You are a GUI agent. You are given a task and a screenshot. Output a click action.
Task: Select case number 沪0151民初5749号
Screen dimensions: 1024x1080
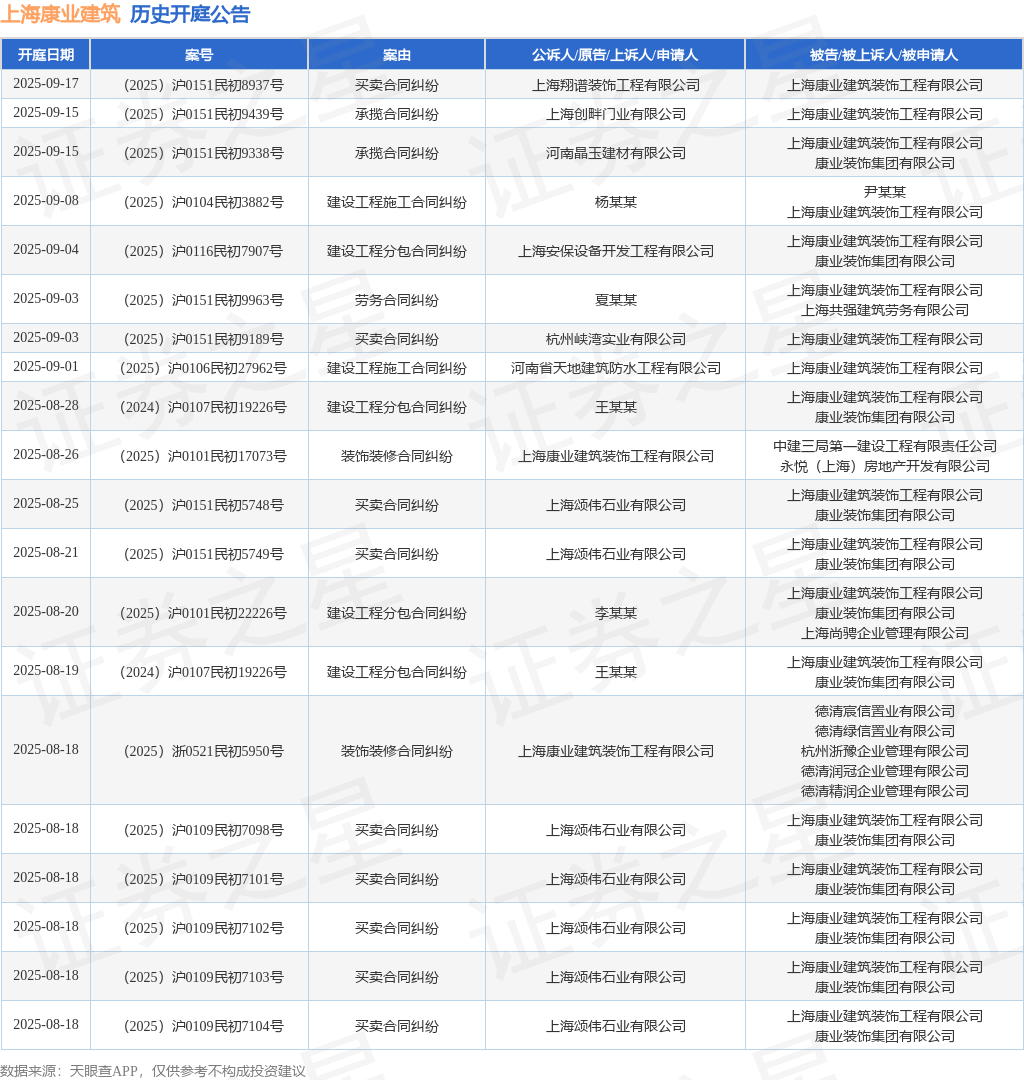coord(204,554)
